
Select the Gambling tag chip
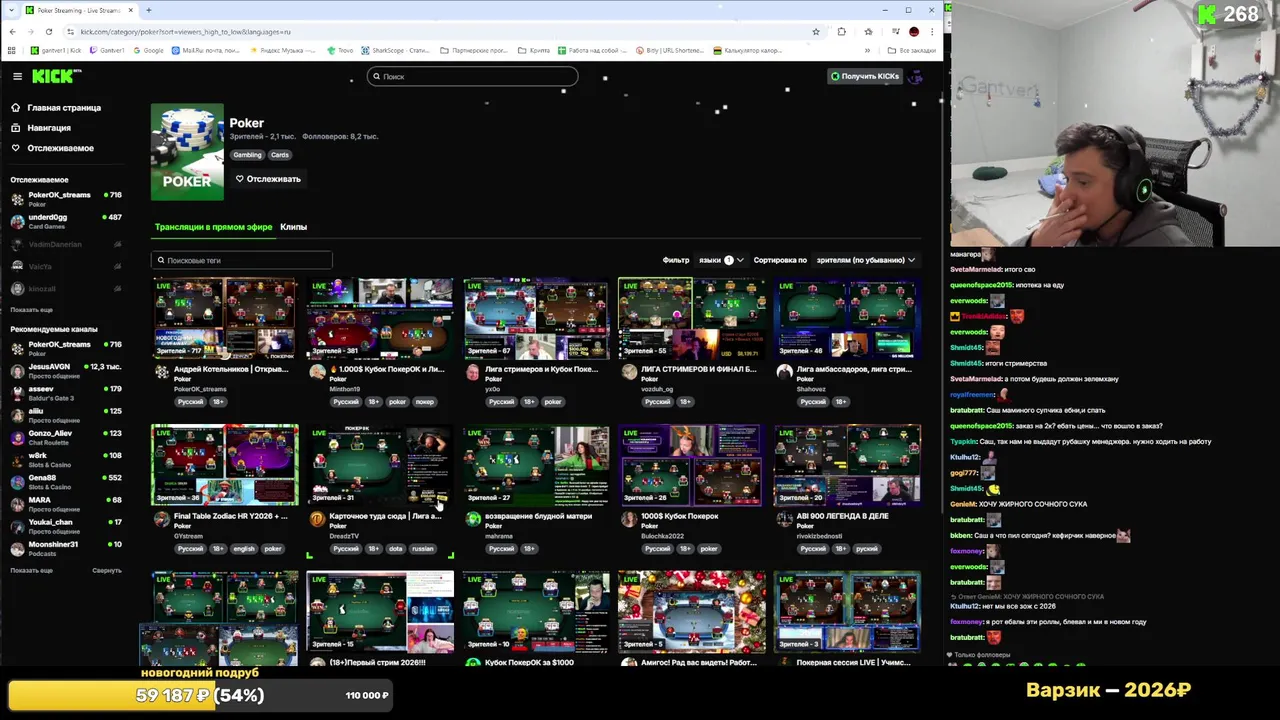[247, 155]
